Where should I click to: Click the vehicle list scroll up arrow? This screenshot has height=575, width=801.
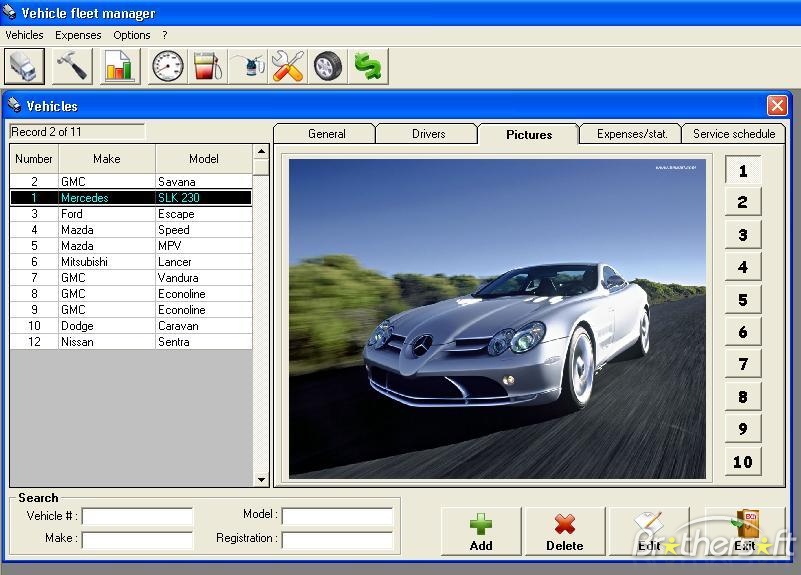point(261,152)
